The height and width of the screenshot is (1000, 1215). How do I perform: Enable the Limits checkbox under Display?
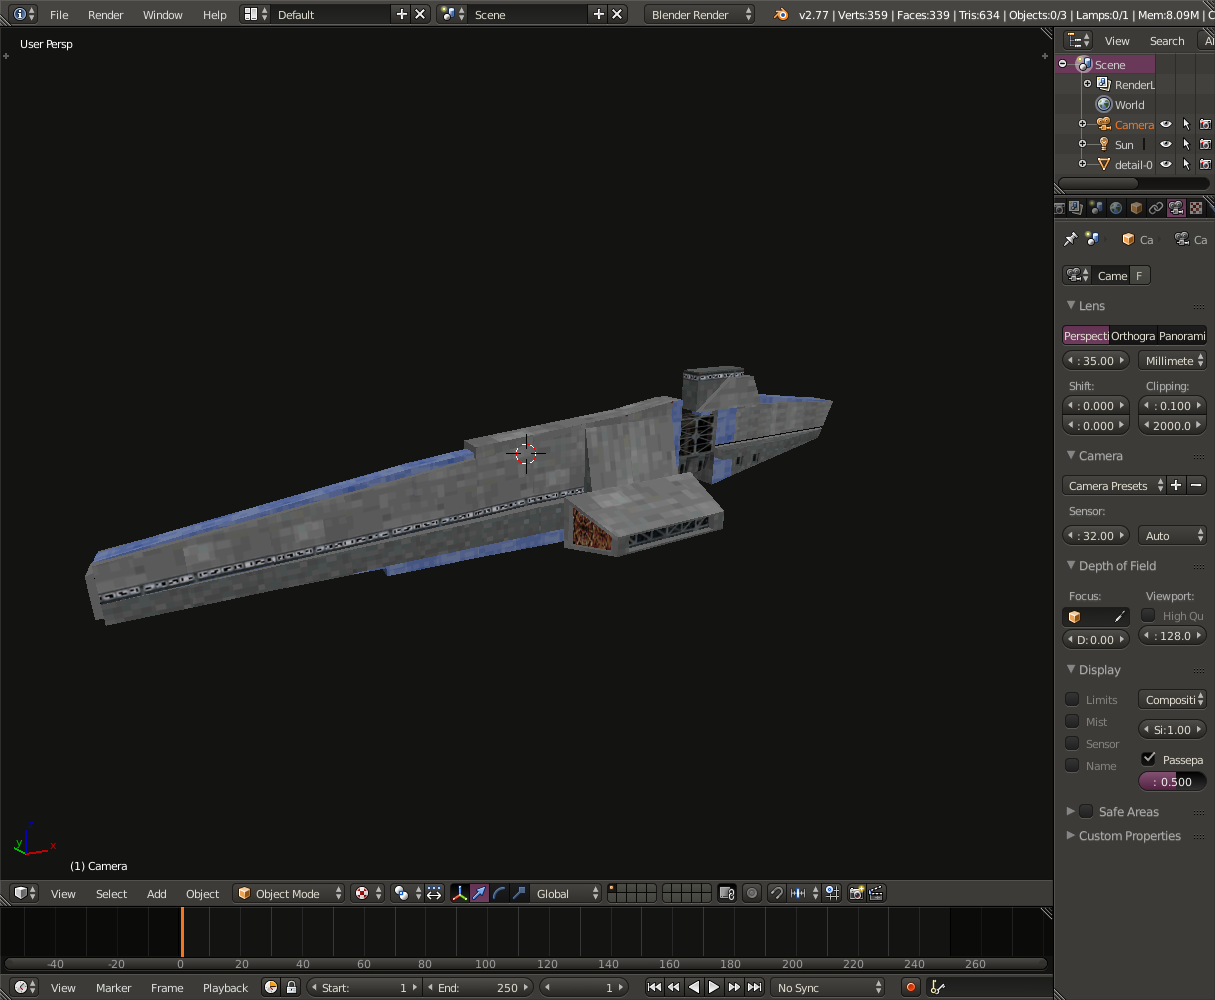click(1071, 699)
